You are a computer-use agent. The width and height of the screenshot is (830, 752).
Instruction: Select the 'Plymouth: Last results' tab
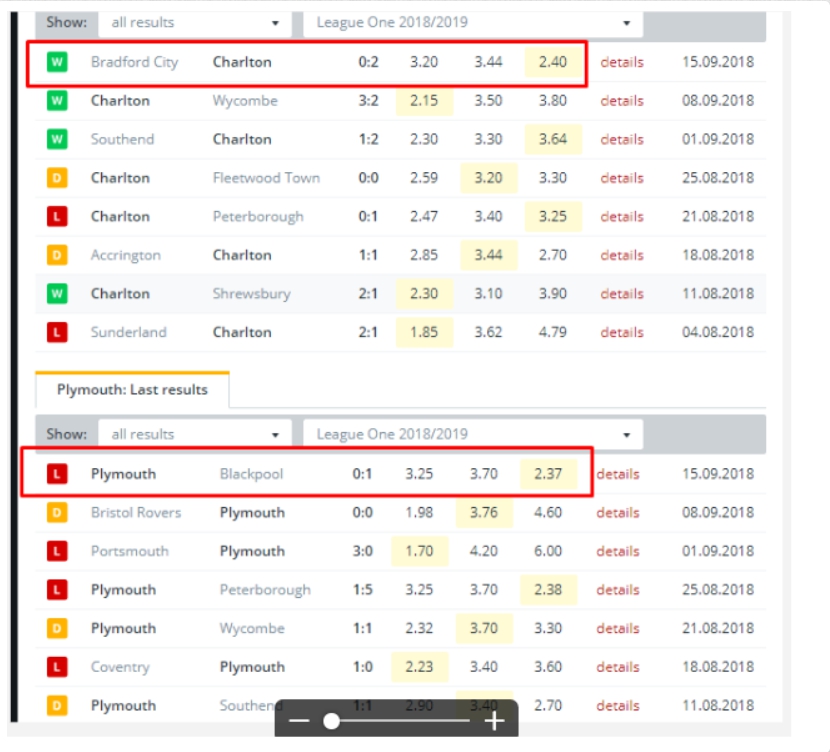click(132, 390)
